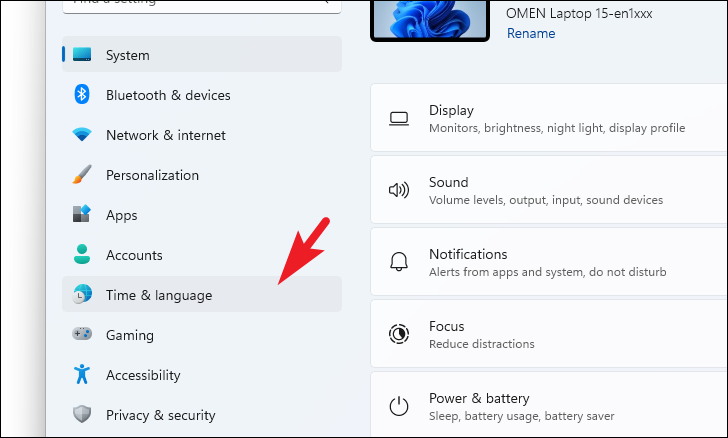Click 'Volume levels, output, input, sound devices' text
Viewport: 728px width, 438px height.
tap(546, 200)
